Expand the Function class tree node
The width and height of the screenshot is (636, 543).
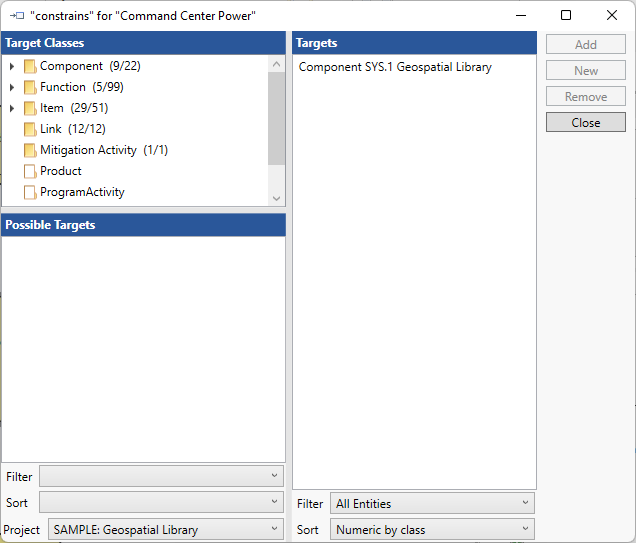pos(12,87)
